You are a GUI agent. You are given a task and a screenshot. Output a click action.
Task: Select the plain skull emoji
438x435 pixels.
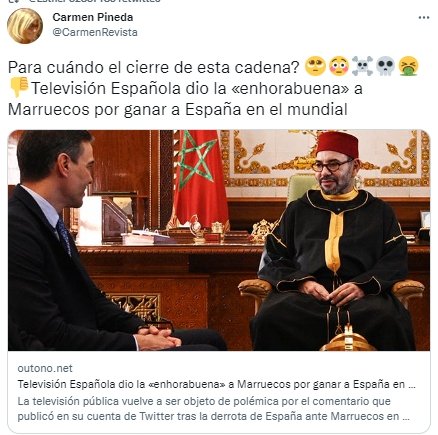pos(385,66)
